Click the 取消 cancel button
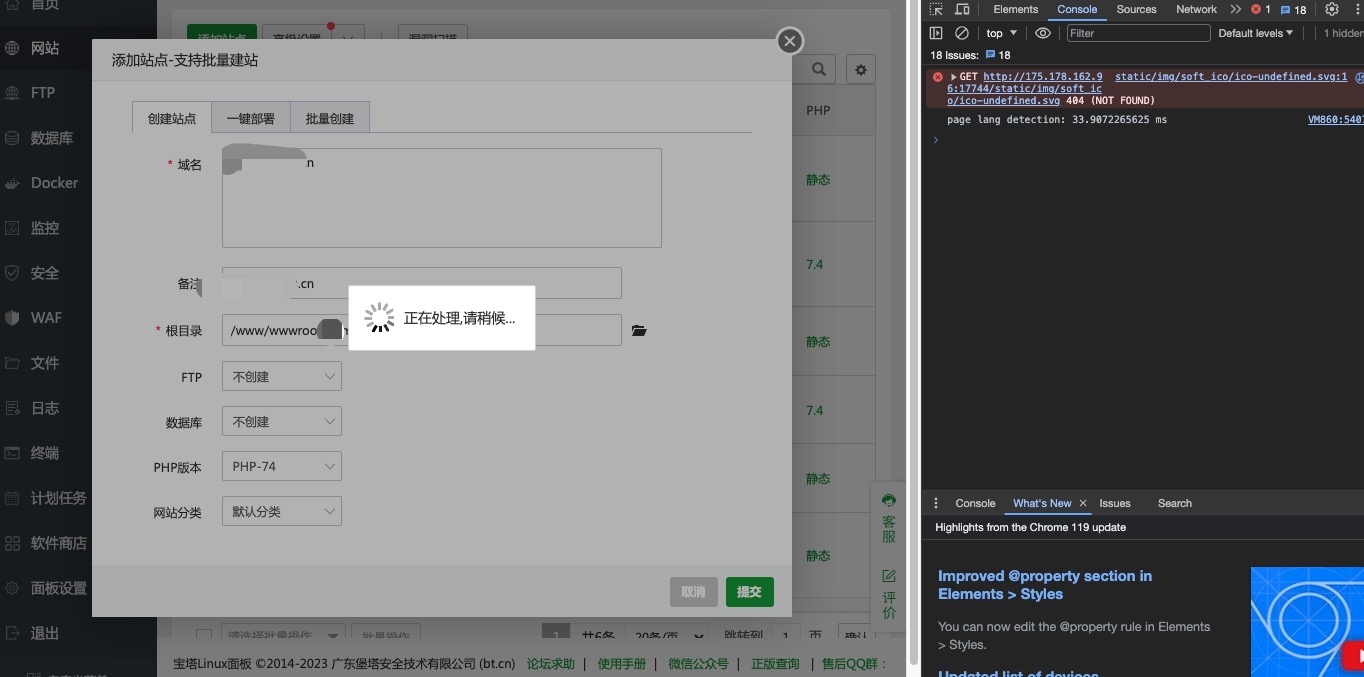 693,592
